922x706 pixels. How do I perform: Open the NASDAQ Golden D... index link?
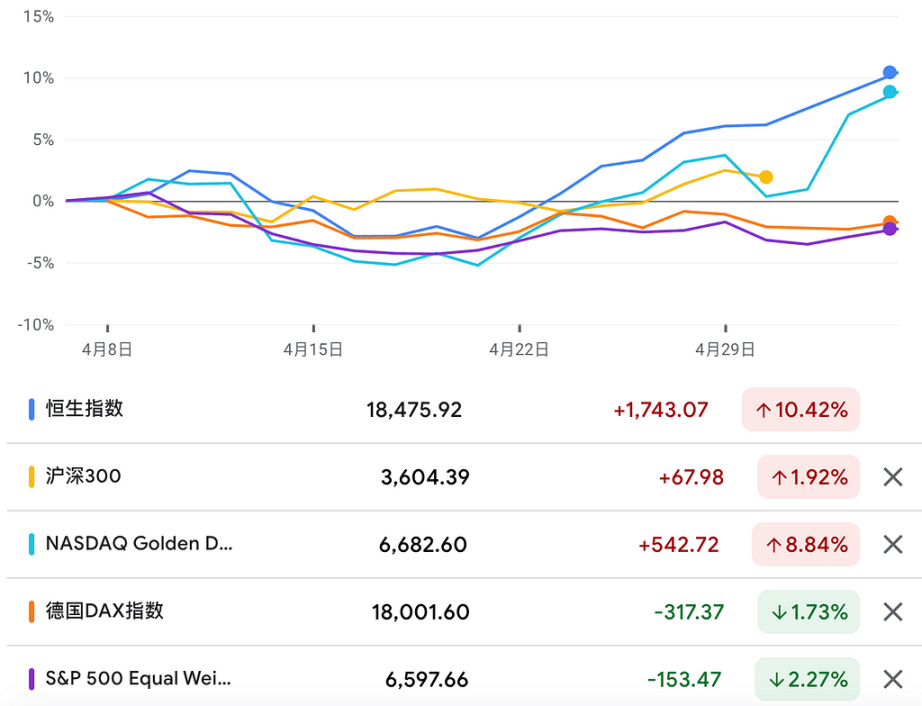[139, 544]
